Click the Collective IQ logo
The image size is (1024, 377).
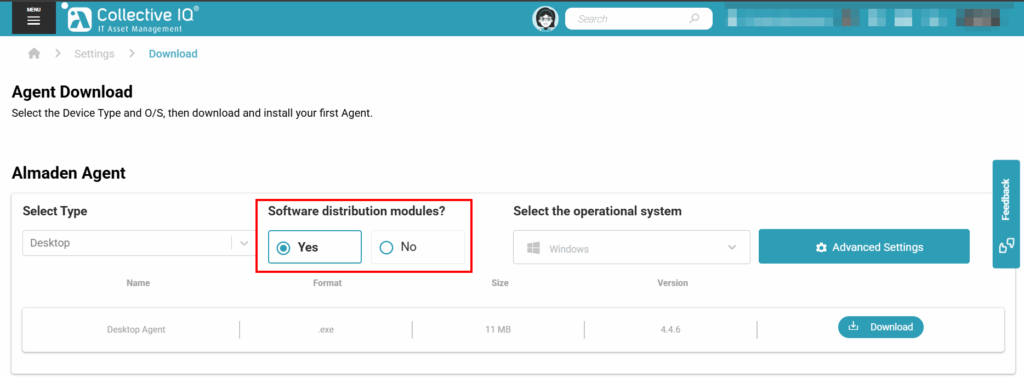click(131, 18)
